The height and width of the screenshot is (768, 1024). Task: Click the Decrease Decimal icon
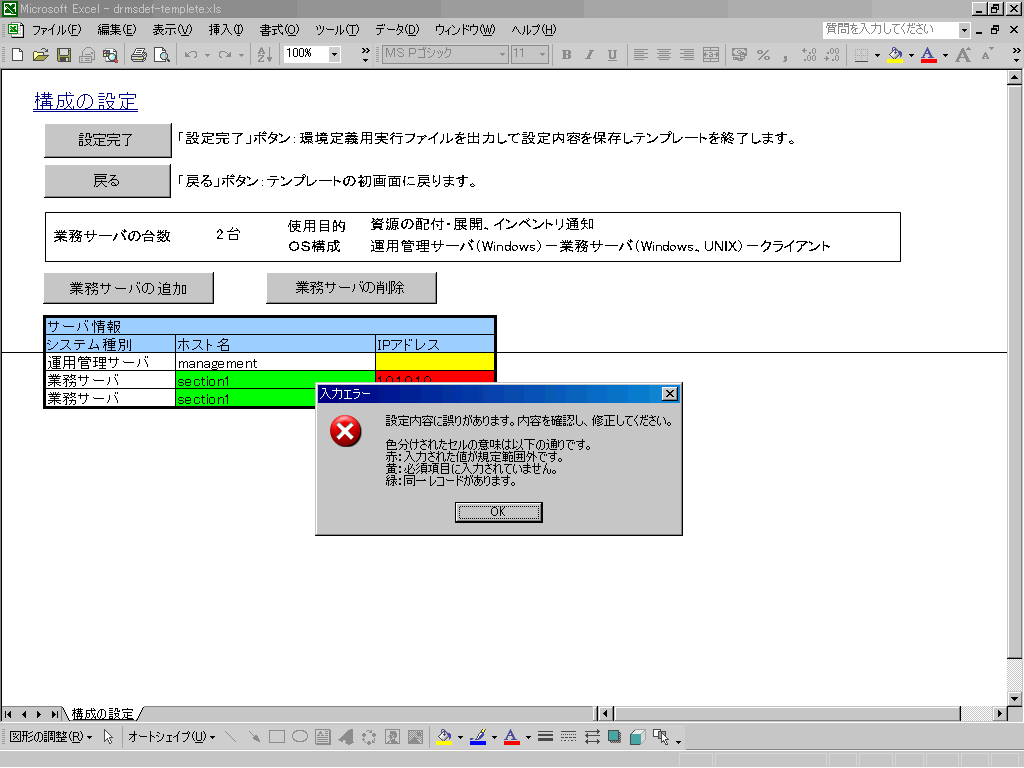click(x=832, y=55)
